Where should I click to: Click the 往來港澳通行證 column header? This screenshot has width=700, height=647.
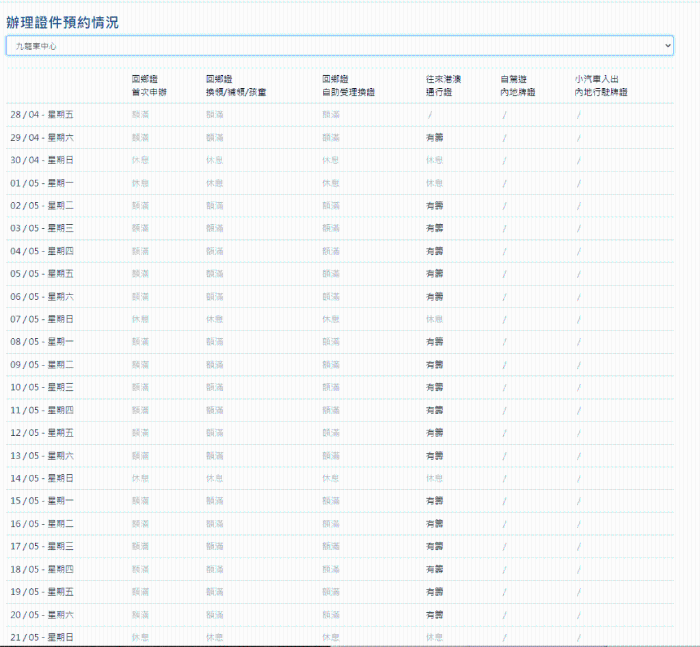(x=443, y=85)
